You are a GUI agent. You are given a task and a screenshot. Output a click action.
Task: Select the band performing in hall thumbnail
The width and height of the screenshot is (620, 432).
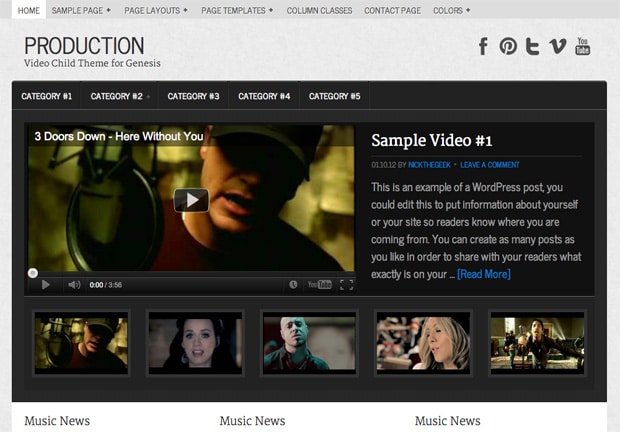tap(537, 343)
